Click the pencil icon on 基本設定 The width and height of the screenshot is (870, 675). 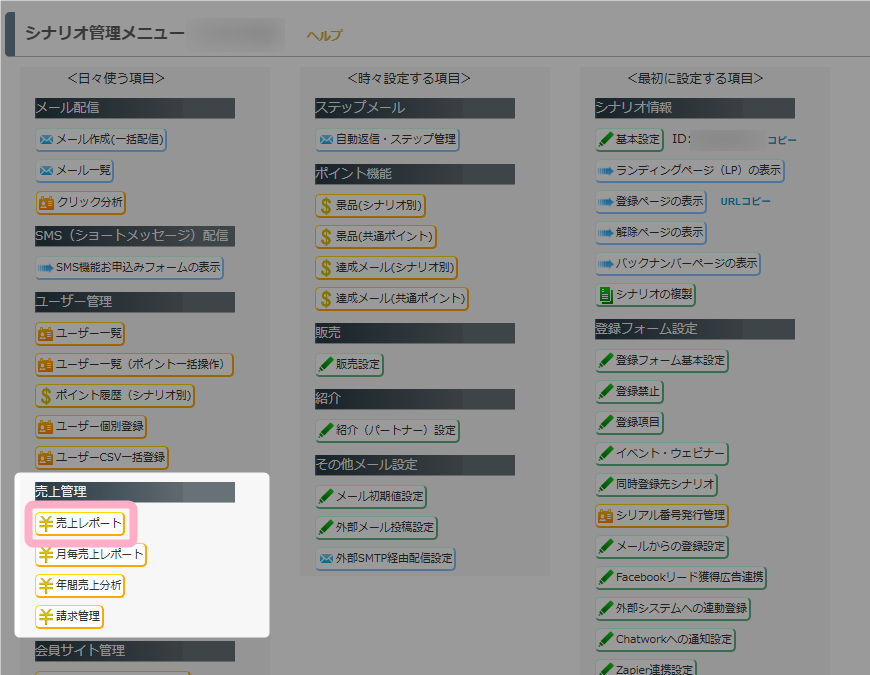click(605, 139)
